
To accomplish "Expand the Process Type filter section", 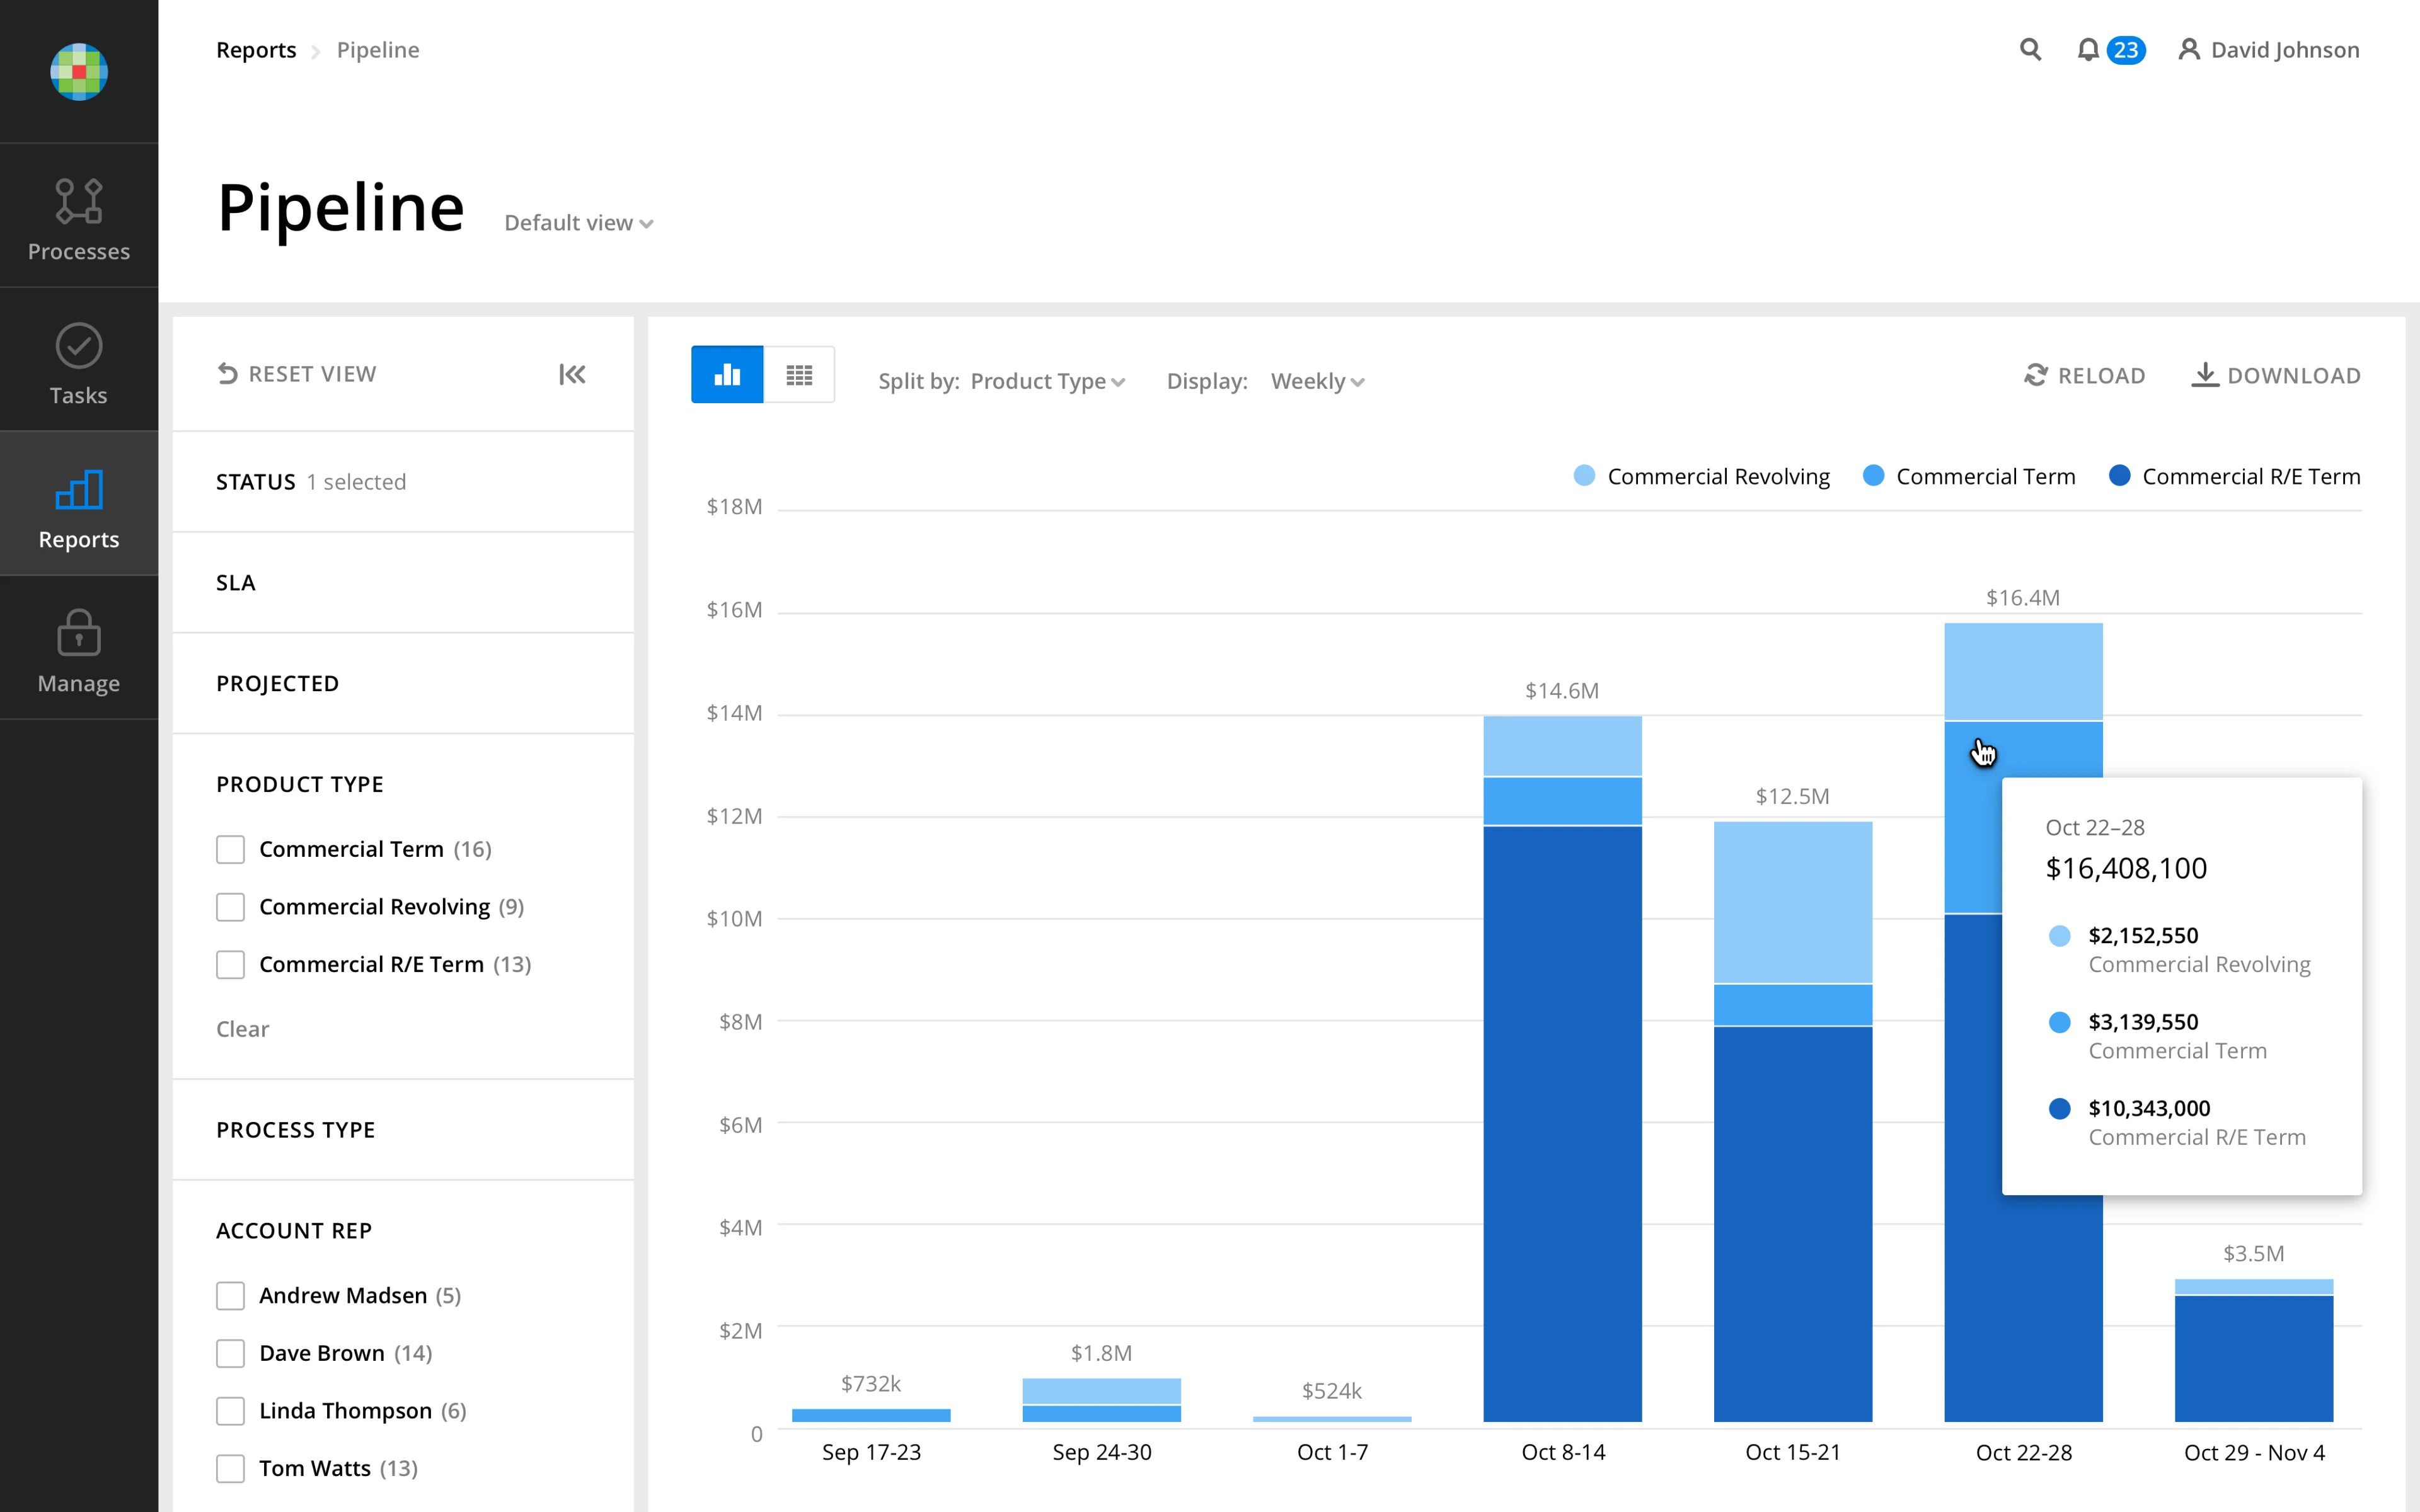I will pos(296,1130).
